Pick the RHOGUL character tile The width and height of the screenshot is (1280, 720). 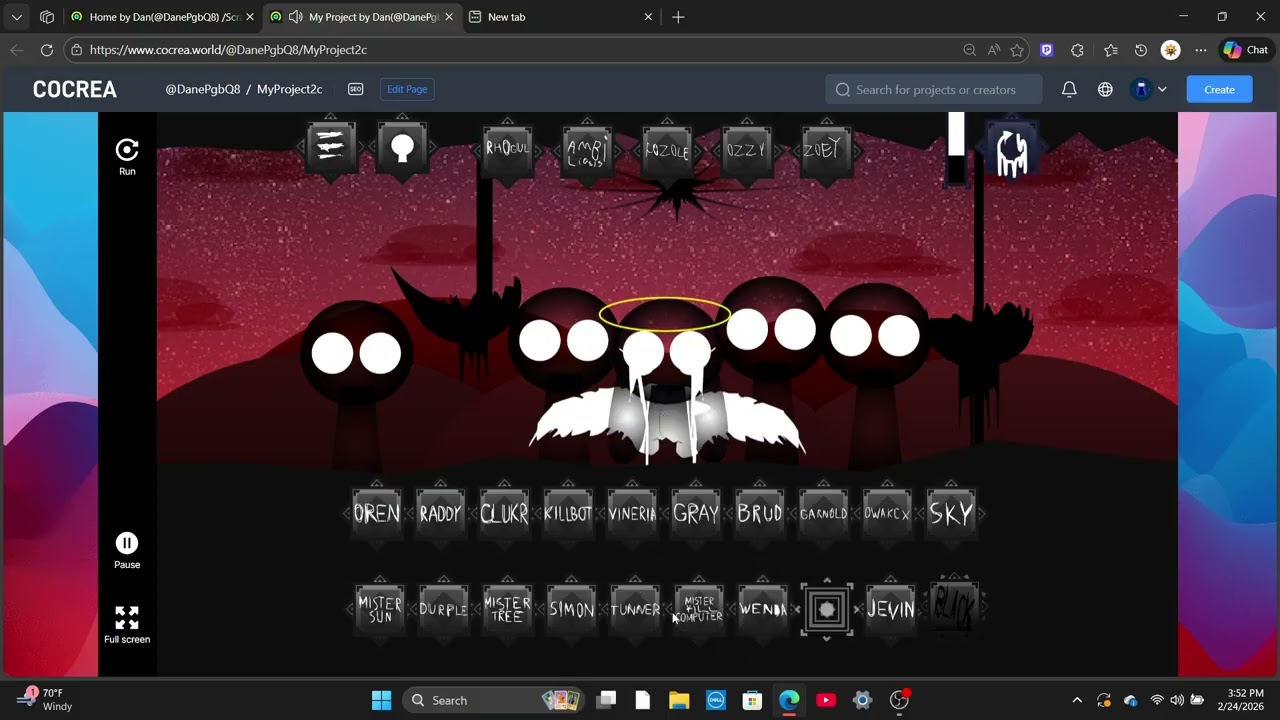coord(507,149)
